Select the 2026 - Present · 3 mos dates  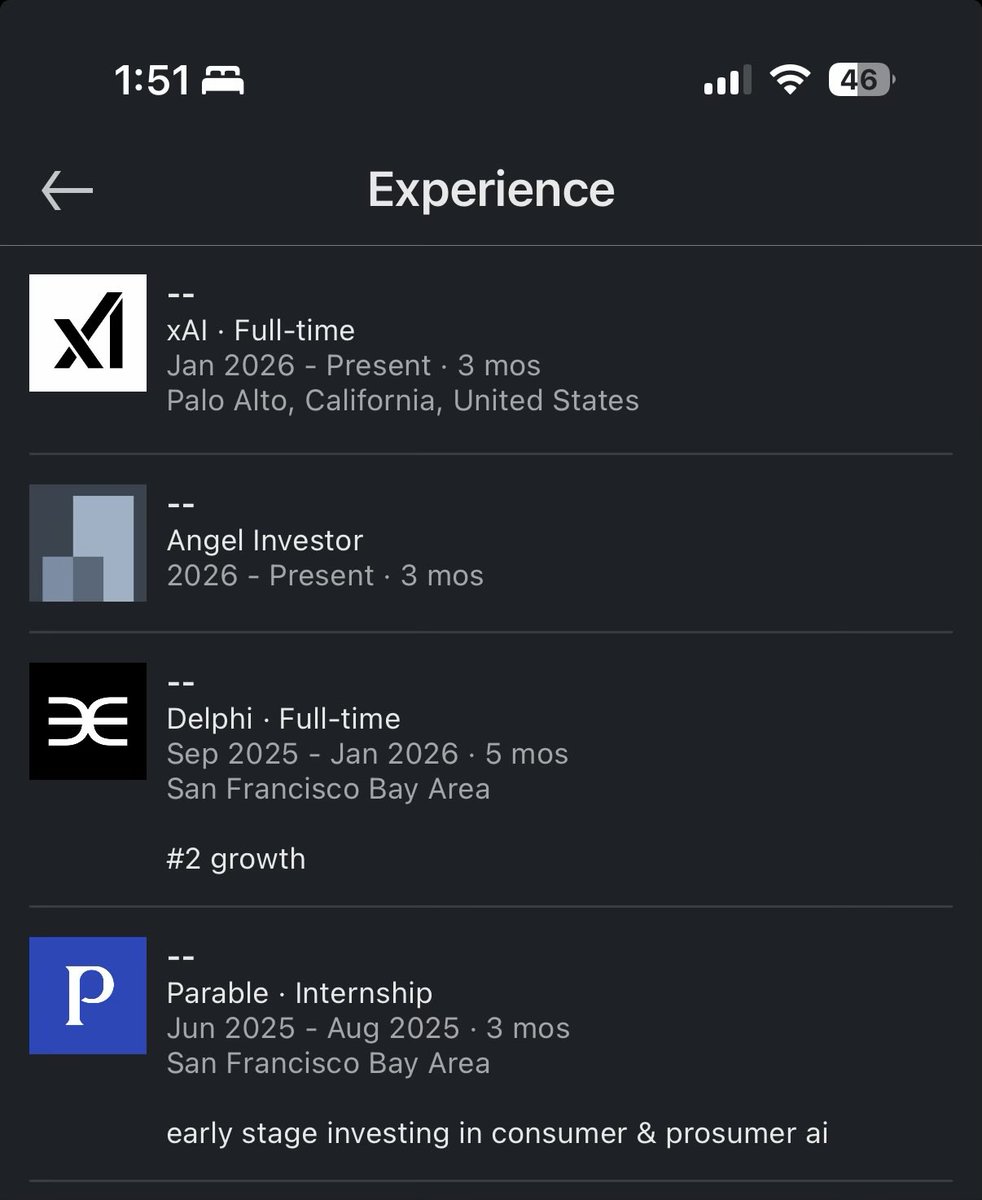(325, 575)
